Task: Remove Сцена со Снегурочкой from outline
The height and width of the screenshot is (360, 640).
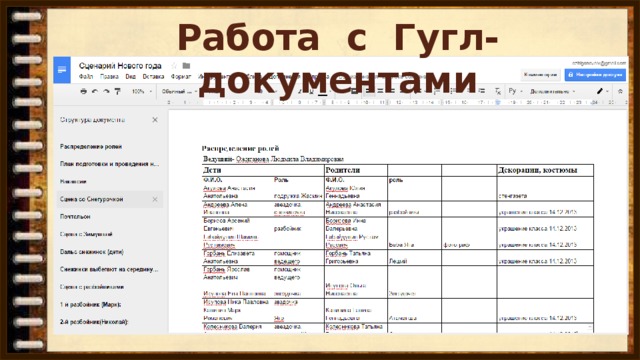Action: pos(155,199)
